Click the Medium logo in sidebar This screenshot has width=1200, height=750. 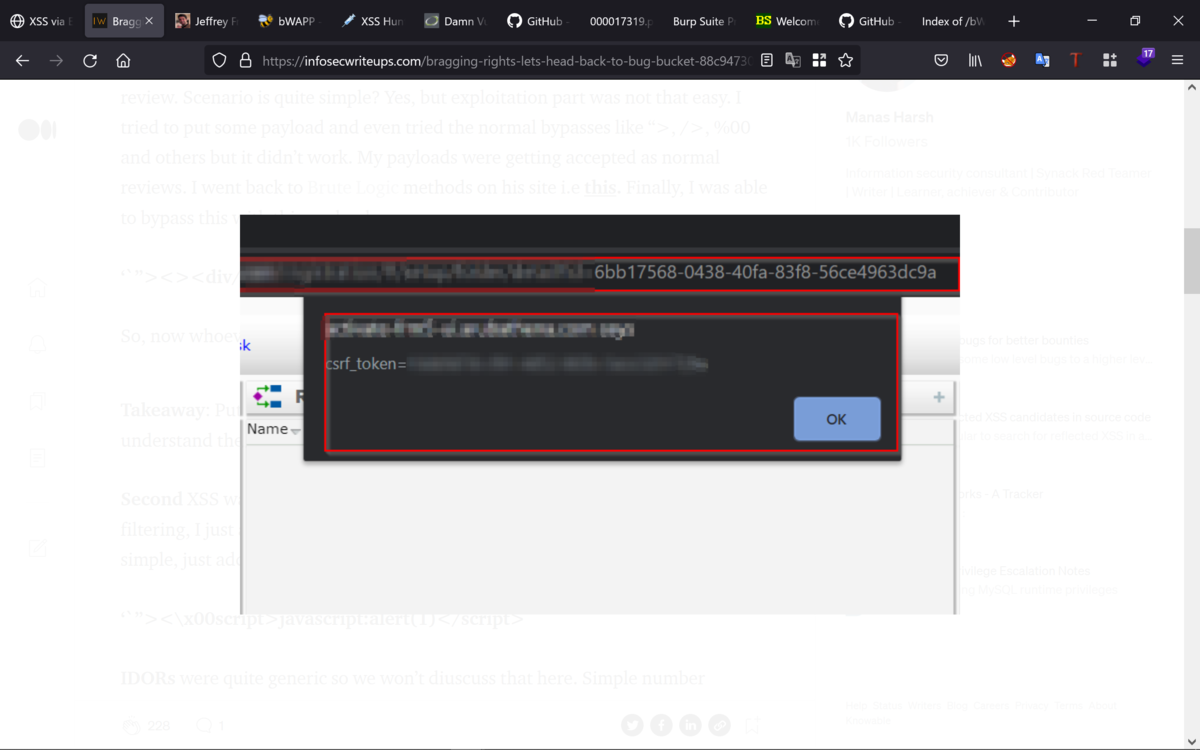(x=37, y=130)
